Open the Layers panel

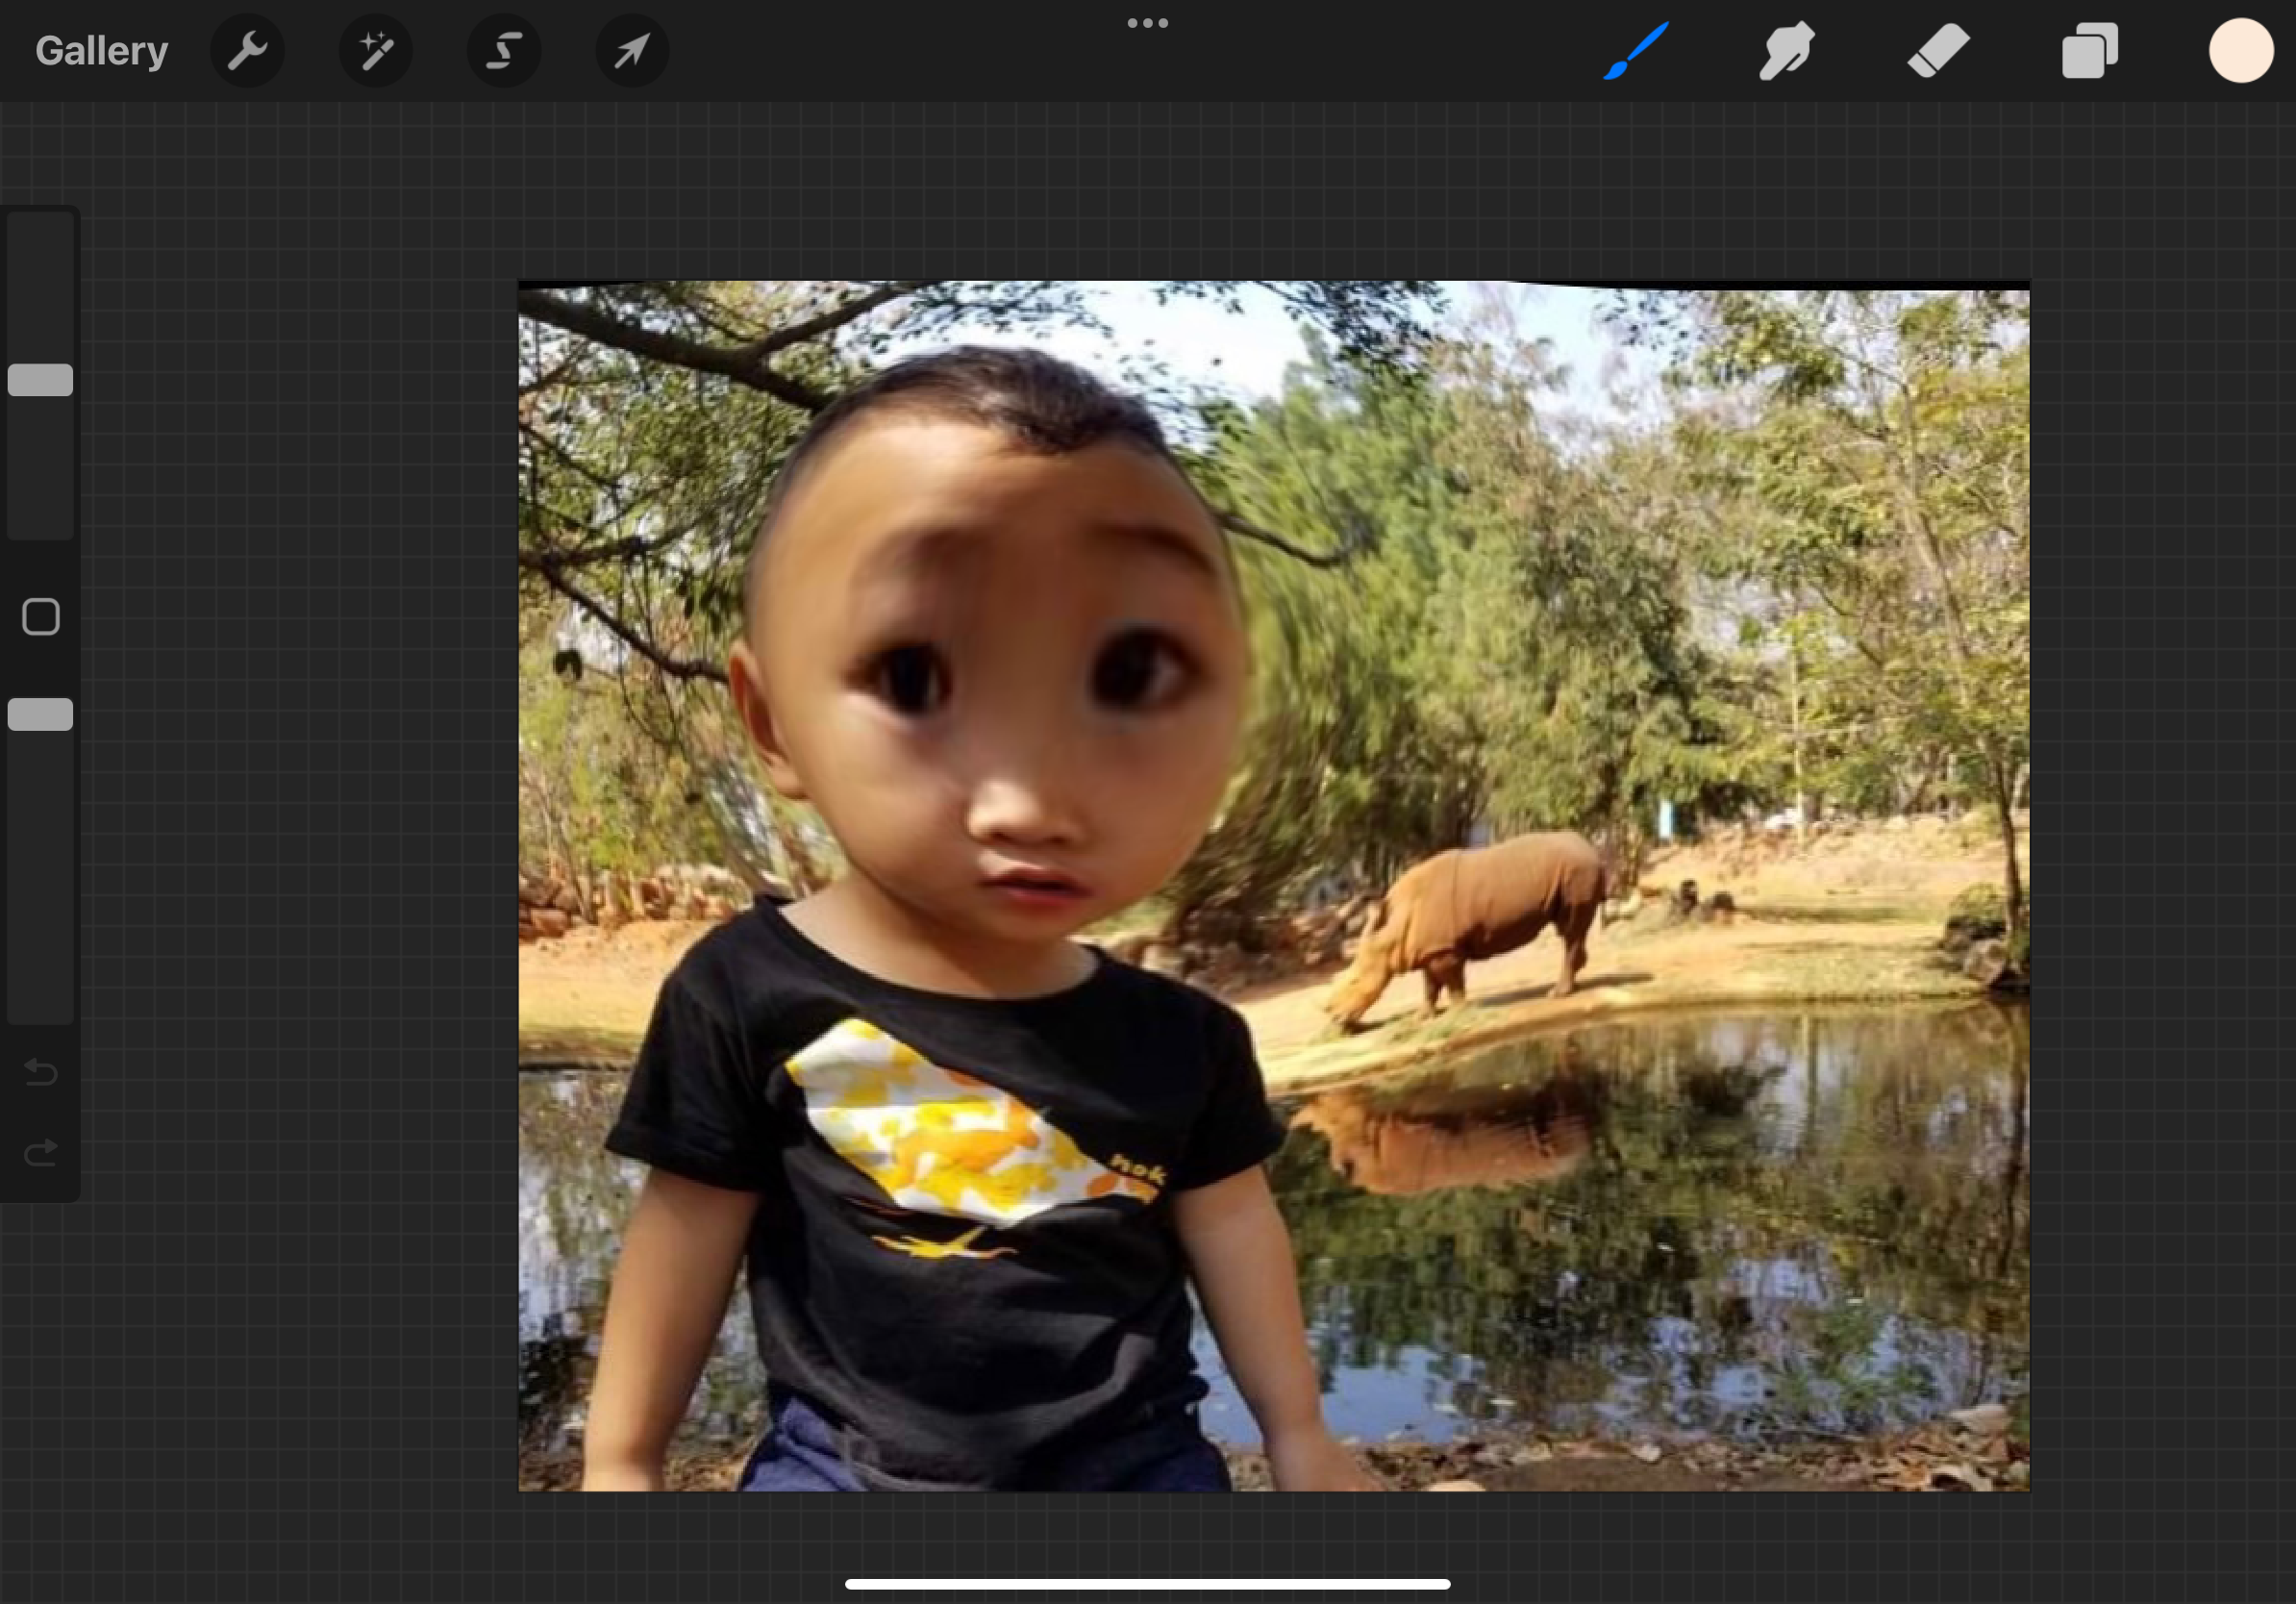2089,51
